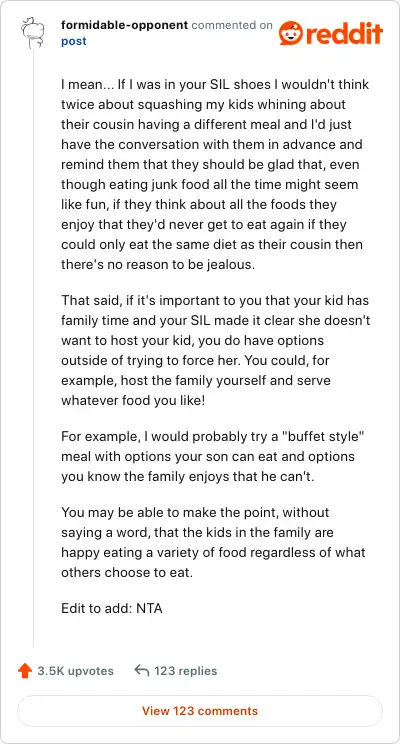Click the paragraph starting "You may be able"
The image size is (400, 744).
point(213,542)
